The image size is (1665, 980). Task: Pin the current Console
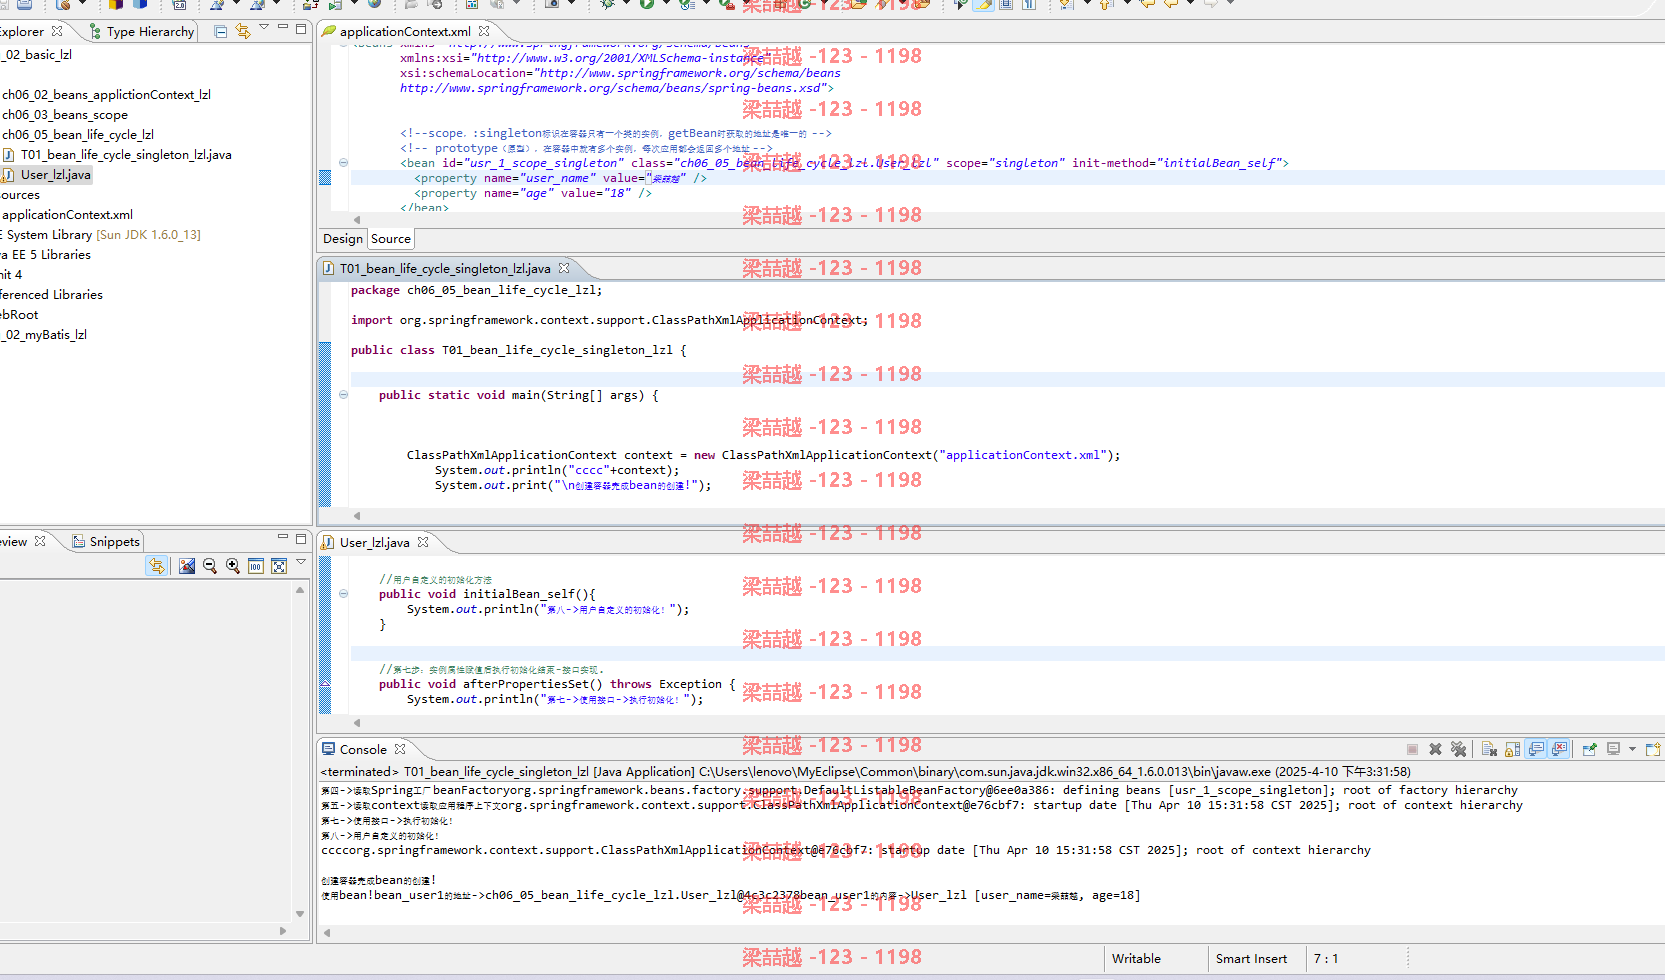pos(1589,749)
